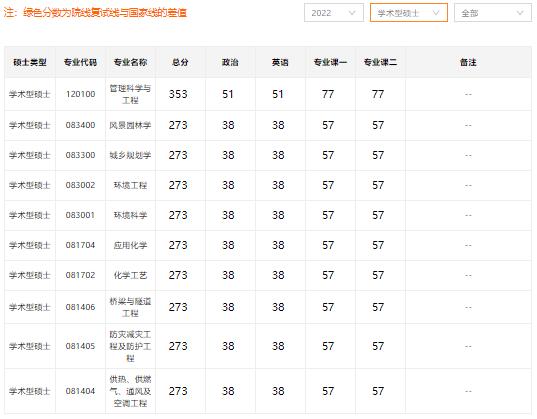This screenshot has width=537, height=419.
Task: Select the 风景园林学 row name
Action: pyautogui.click(x=130, y=125)
